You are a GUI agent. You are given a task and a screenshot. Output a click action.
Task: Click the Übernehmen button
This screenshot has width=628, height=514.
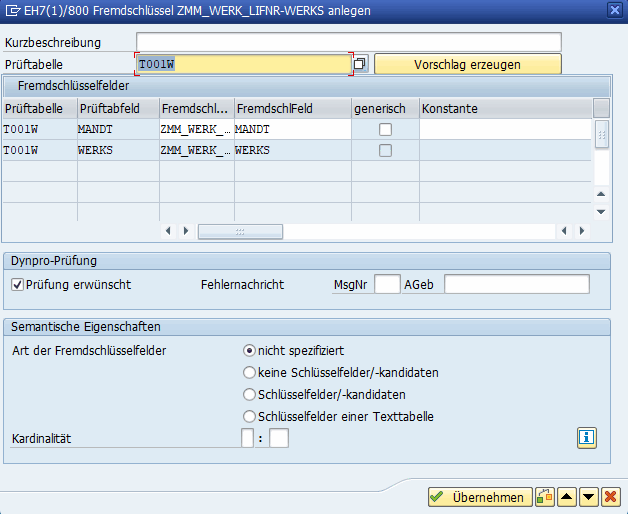coord(480,497)
